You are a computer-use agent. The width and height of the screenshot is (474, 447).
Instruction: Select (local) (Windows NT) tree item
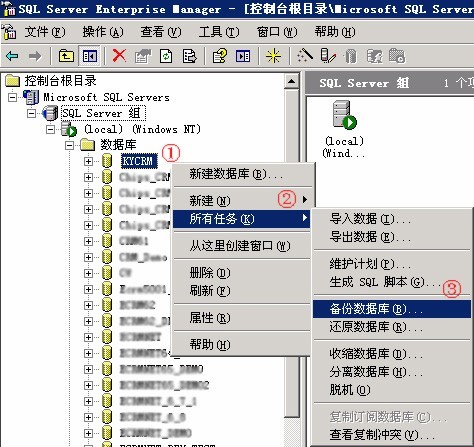[142, 129]
